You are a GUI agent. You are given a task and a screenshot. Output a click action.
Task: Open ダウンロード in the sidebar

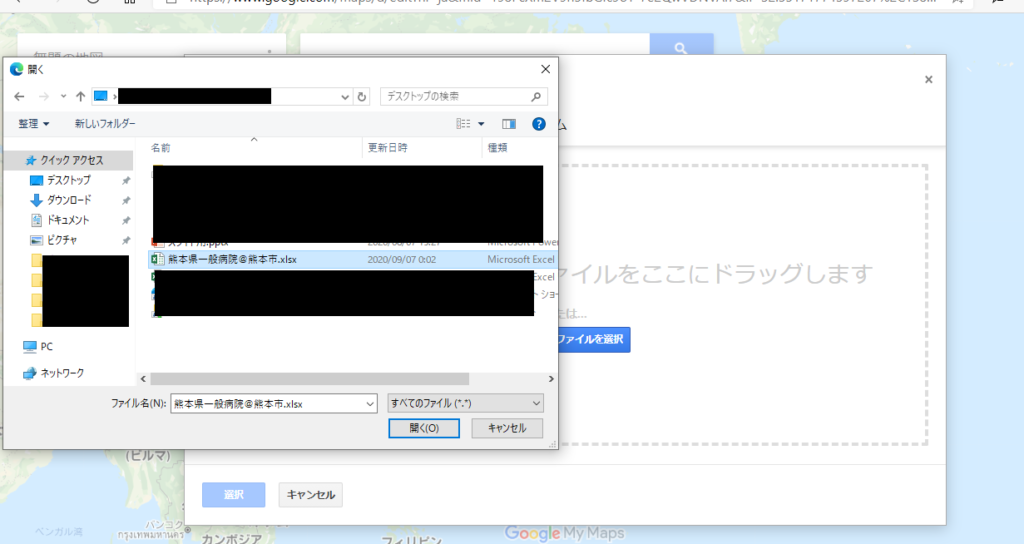pyautogui.click(x=68, y=200)
